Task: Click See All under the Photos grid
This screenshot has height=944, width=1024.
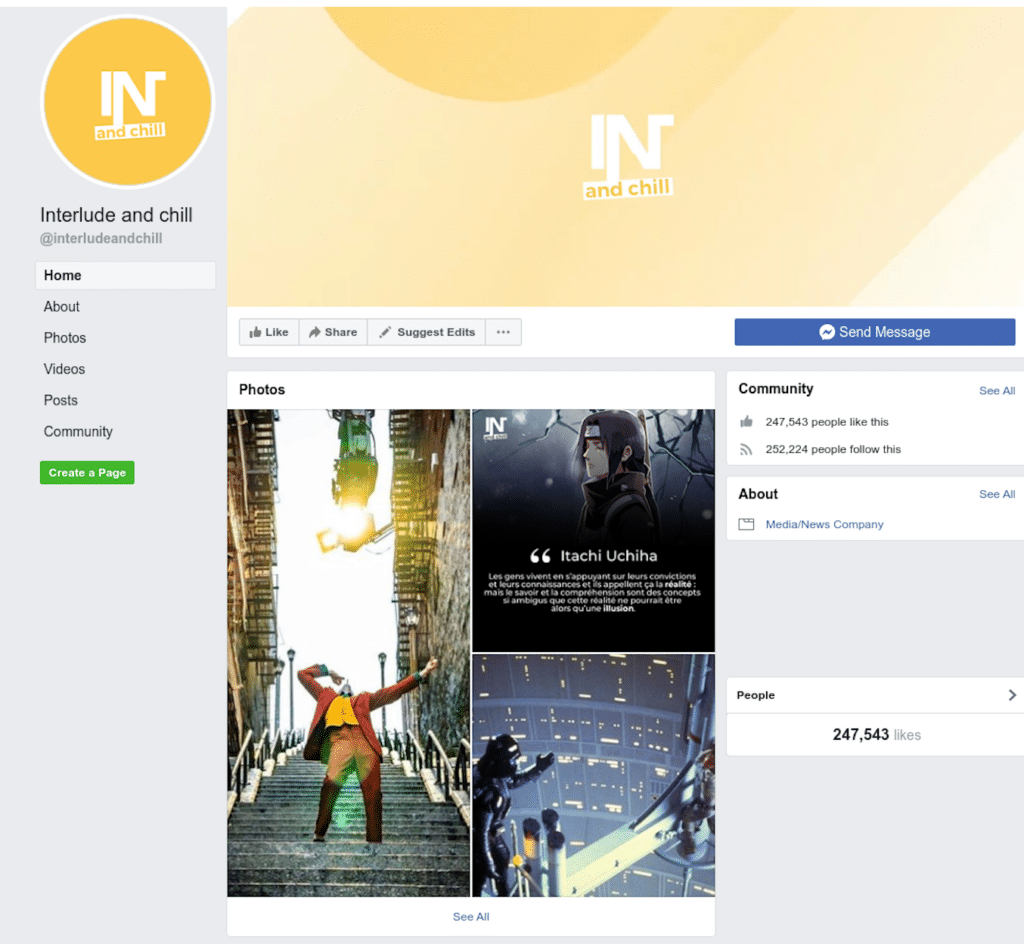Action: pos(471,916)
